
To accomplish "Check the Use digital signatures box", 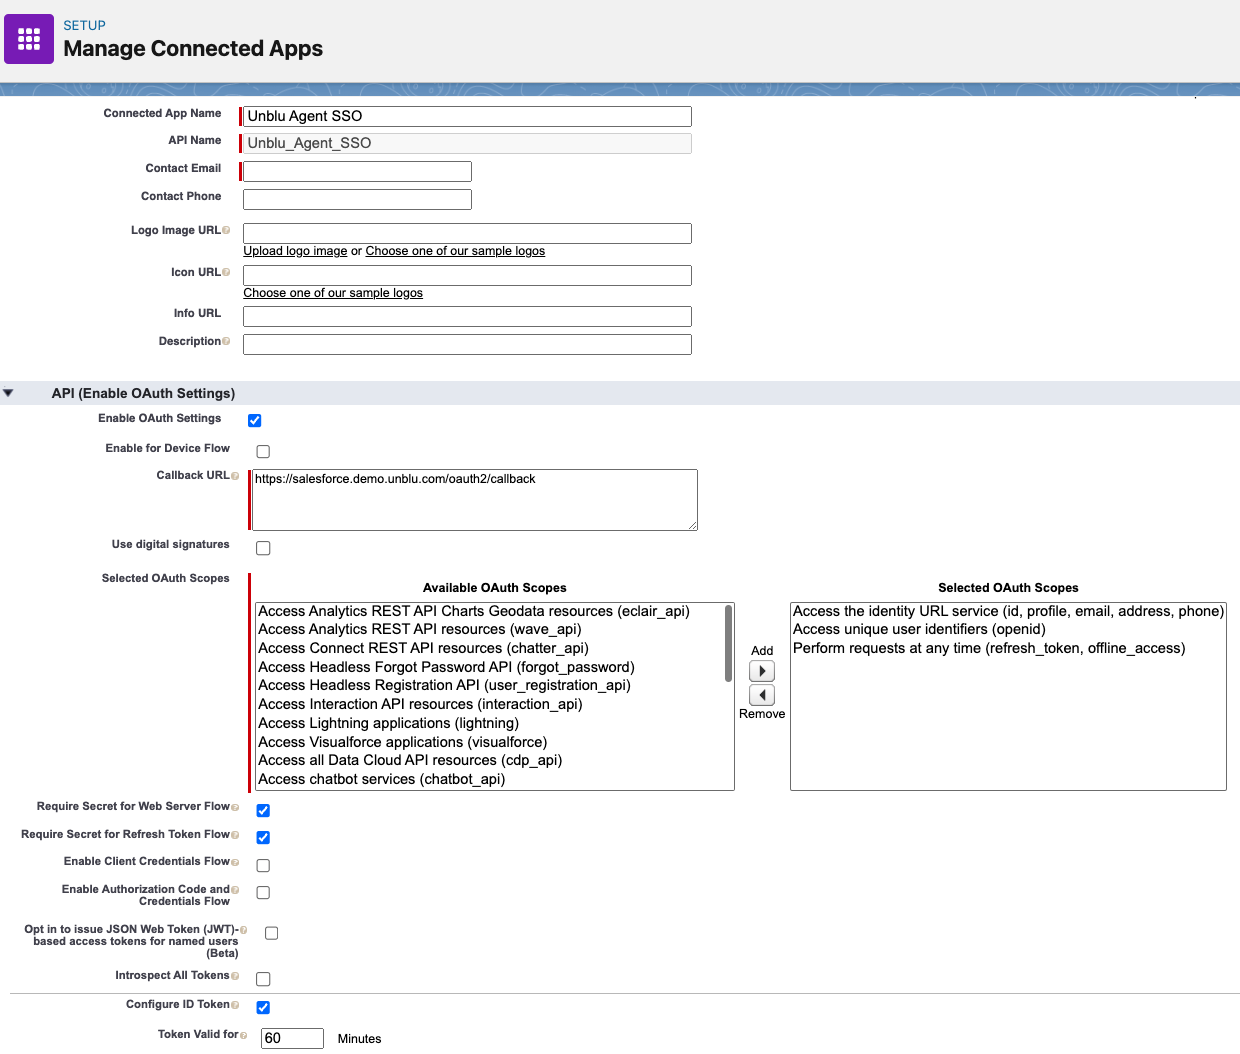I will (263, 547).
